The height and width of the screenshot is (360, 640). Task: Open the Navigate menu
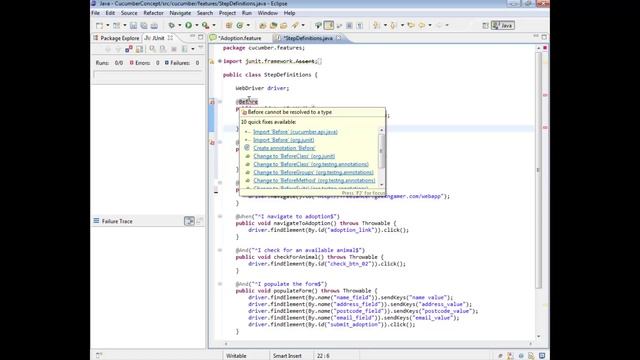pyautogui.click(x=180, y=13)
